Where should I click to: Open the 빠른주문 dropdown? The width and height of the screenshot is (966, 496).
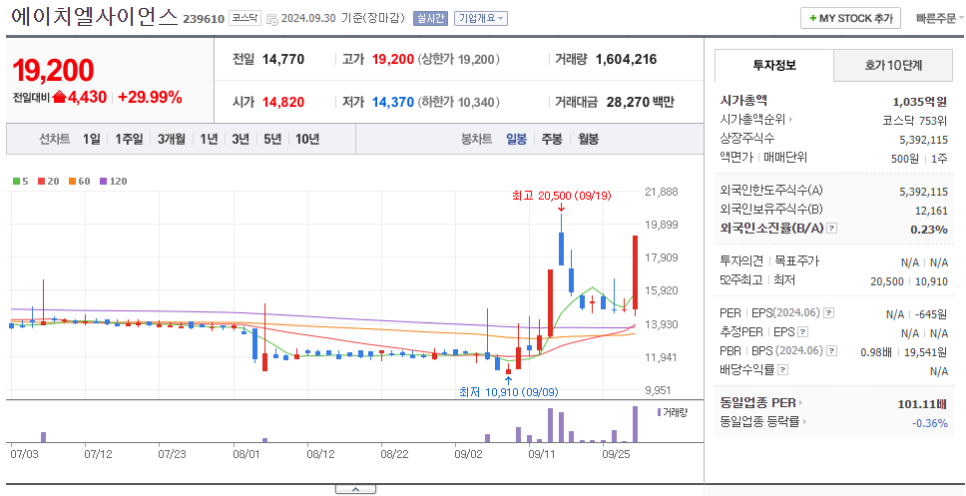click(x=940, y=18)
